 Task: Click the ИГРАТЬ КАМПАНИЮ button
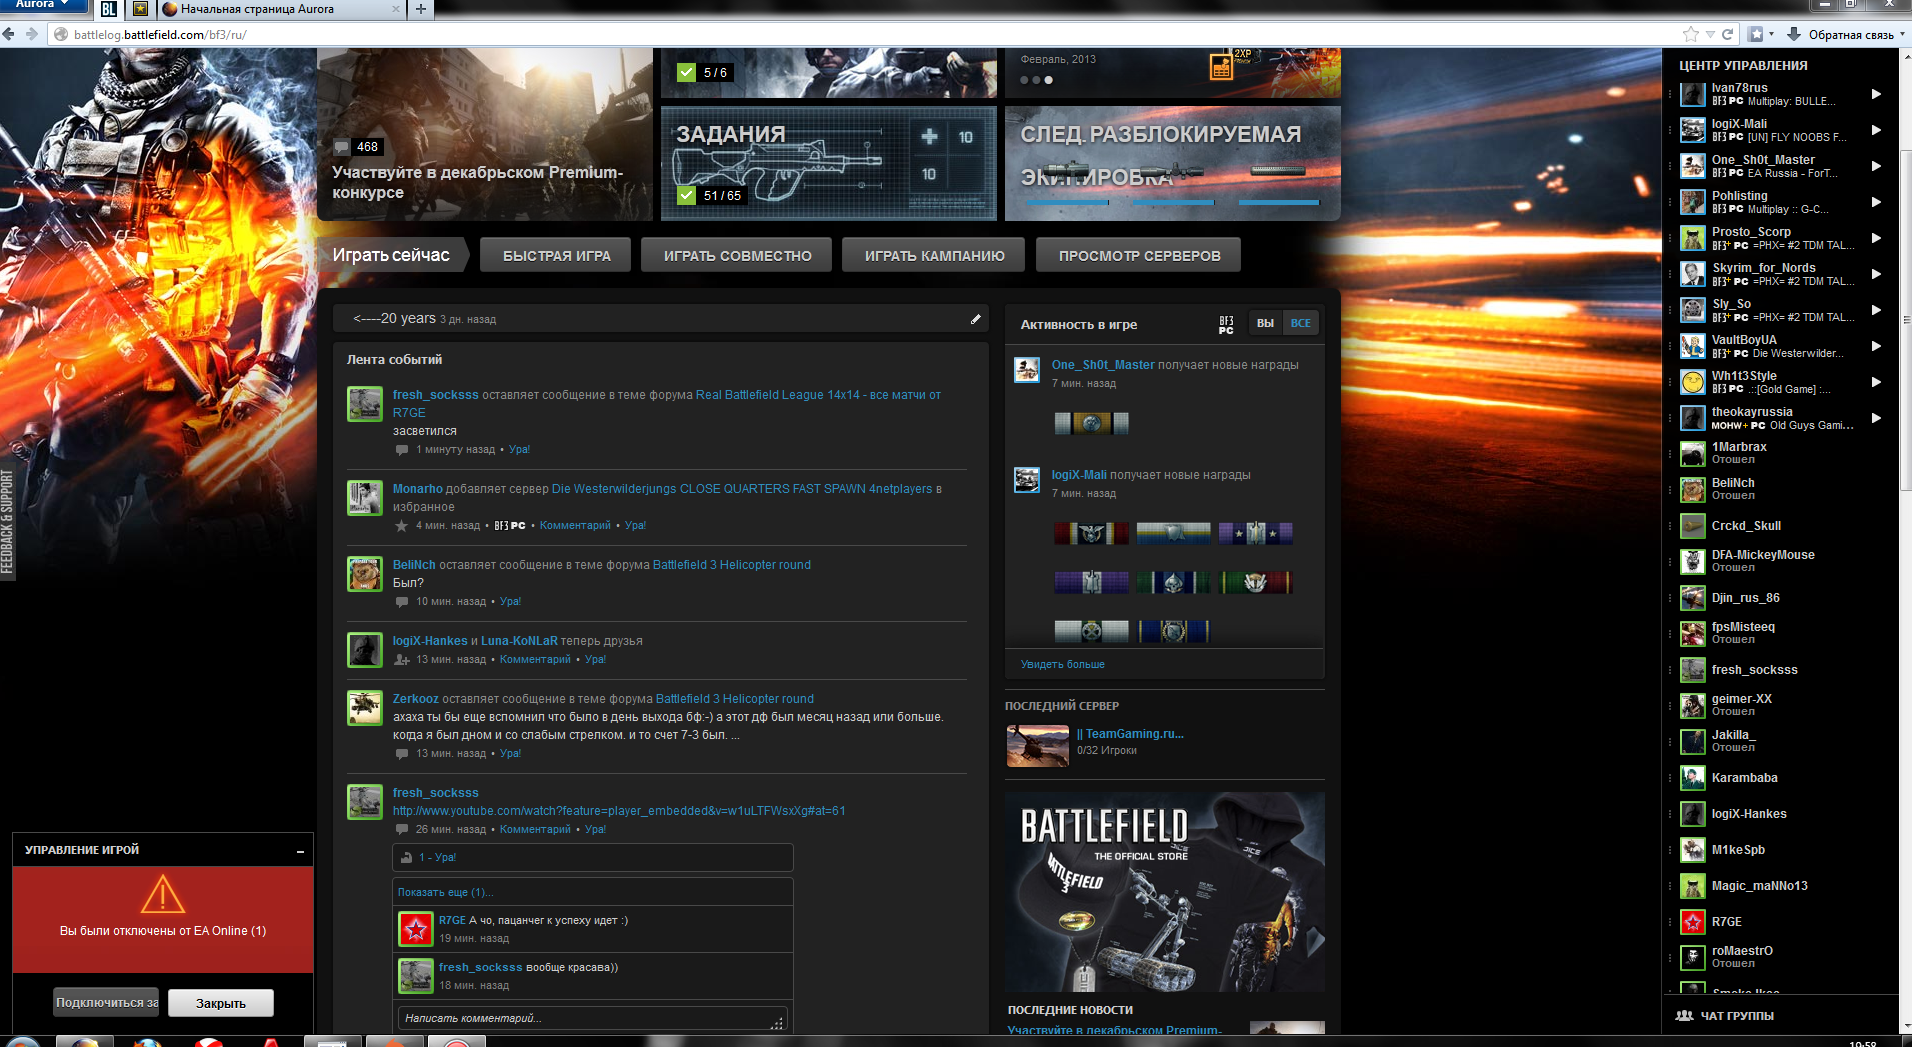coord(935,255)
